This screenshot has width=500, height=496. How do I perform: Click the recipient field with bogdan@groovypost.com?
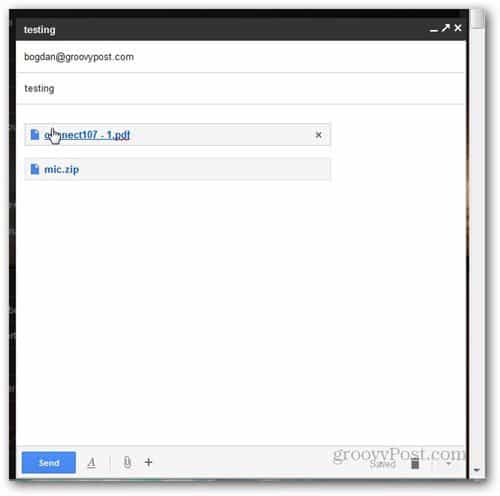tap(240, 57)
